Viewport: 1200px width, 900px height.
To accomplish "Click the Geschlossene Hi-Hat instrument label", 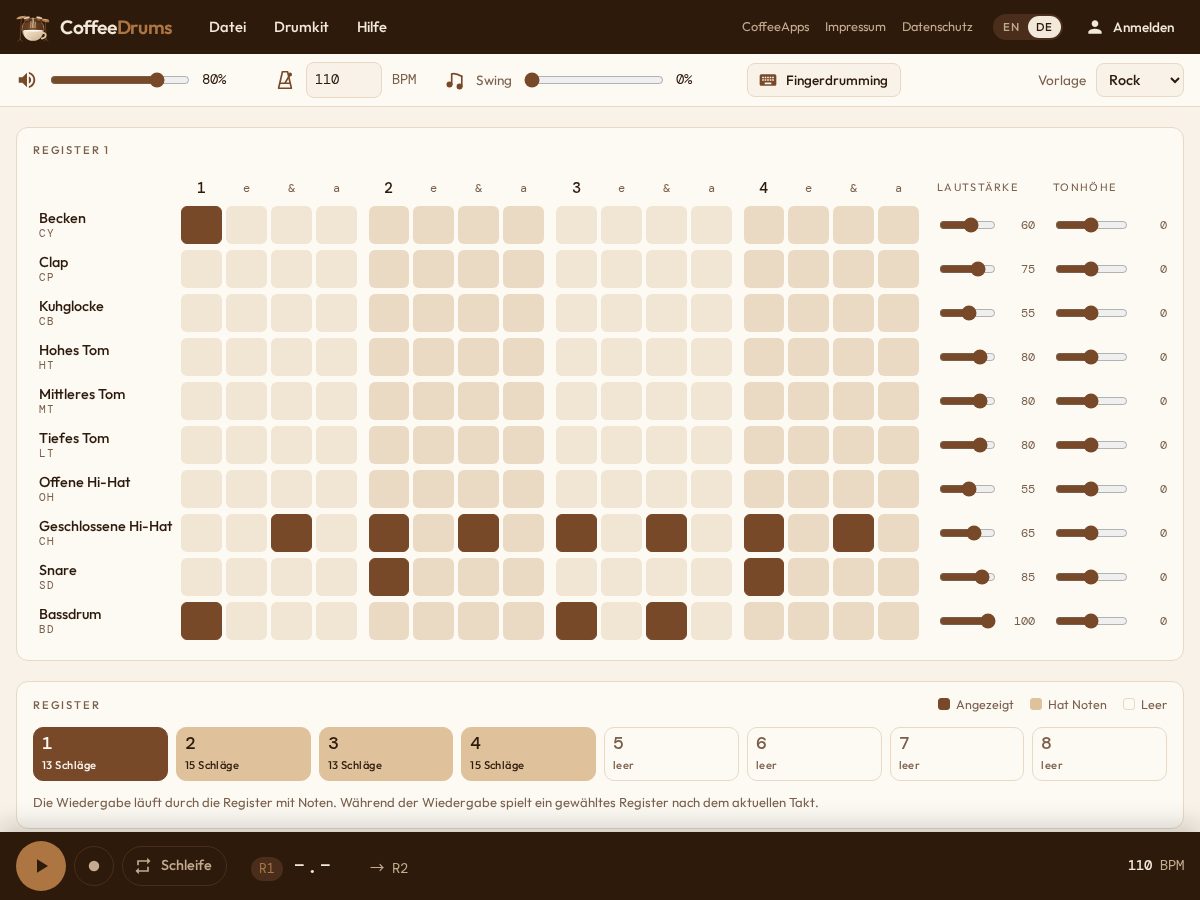I will pyautogui.click(x=105, y=526).
